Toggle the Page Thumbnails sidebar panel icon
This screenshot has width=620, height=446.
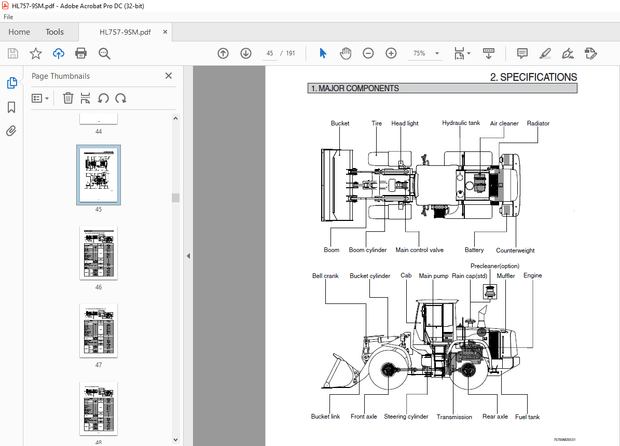coord(12,83)
